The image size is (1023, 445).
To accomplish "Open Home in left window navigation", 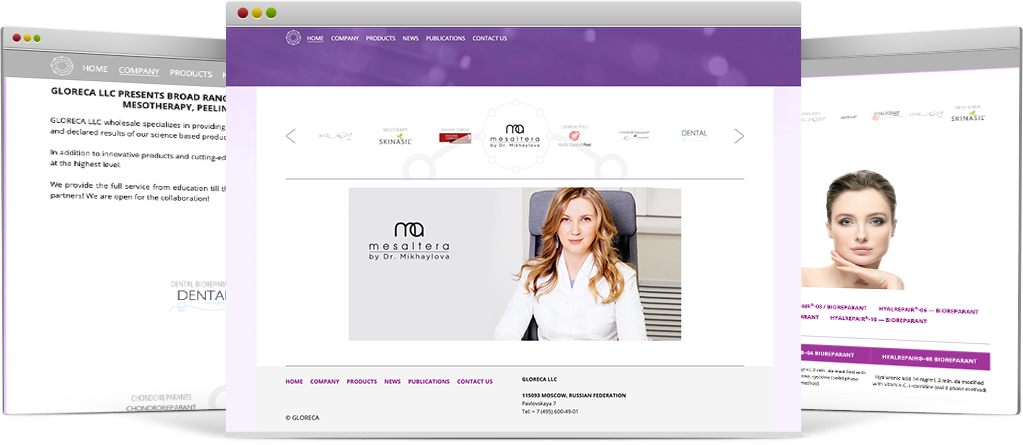I will 95,69.
